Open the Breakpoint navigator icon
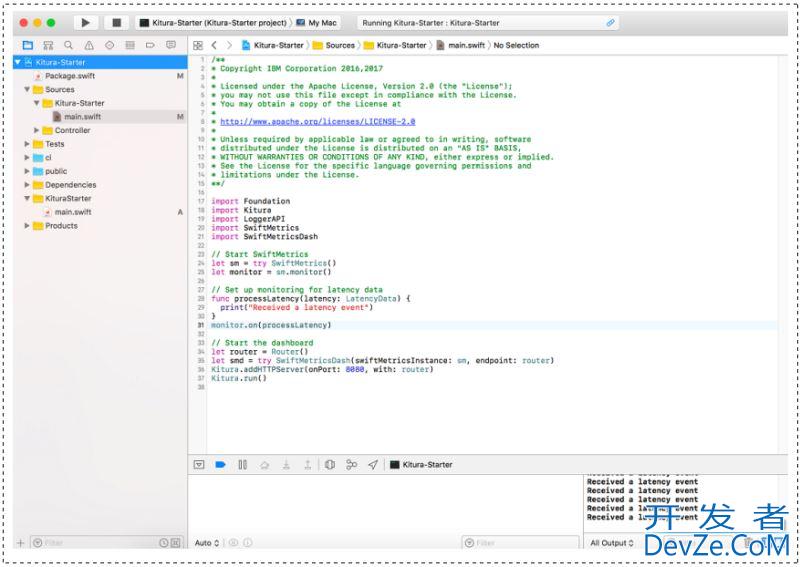 point(150,45)
